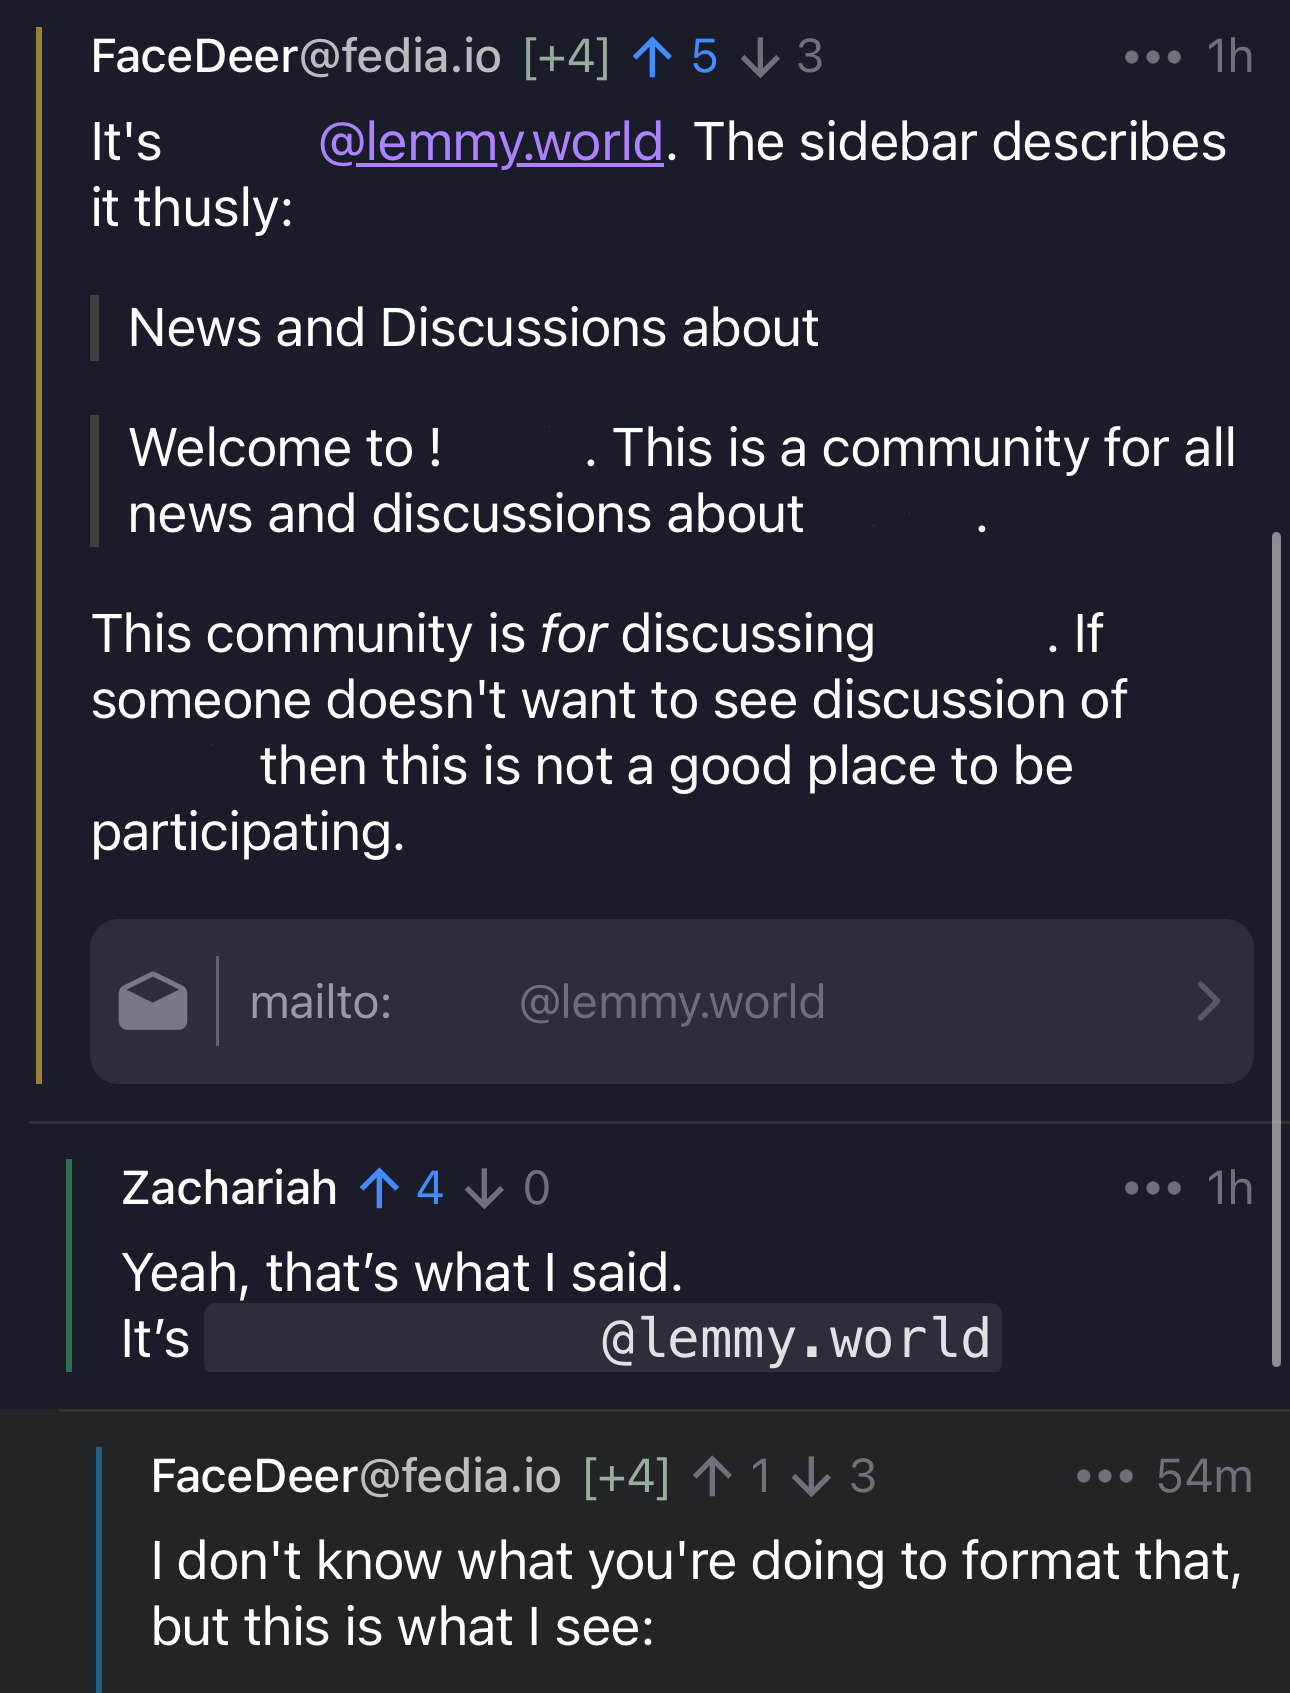Viewport: 1290px width, 1693px height.
Task: Open Zachariah's user profile
Action: (229, 1188)
